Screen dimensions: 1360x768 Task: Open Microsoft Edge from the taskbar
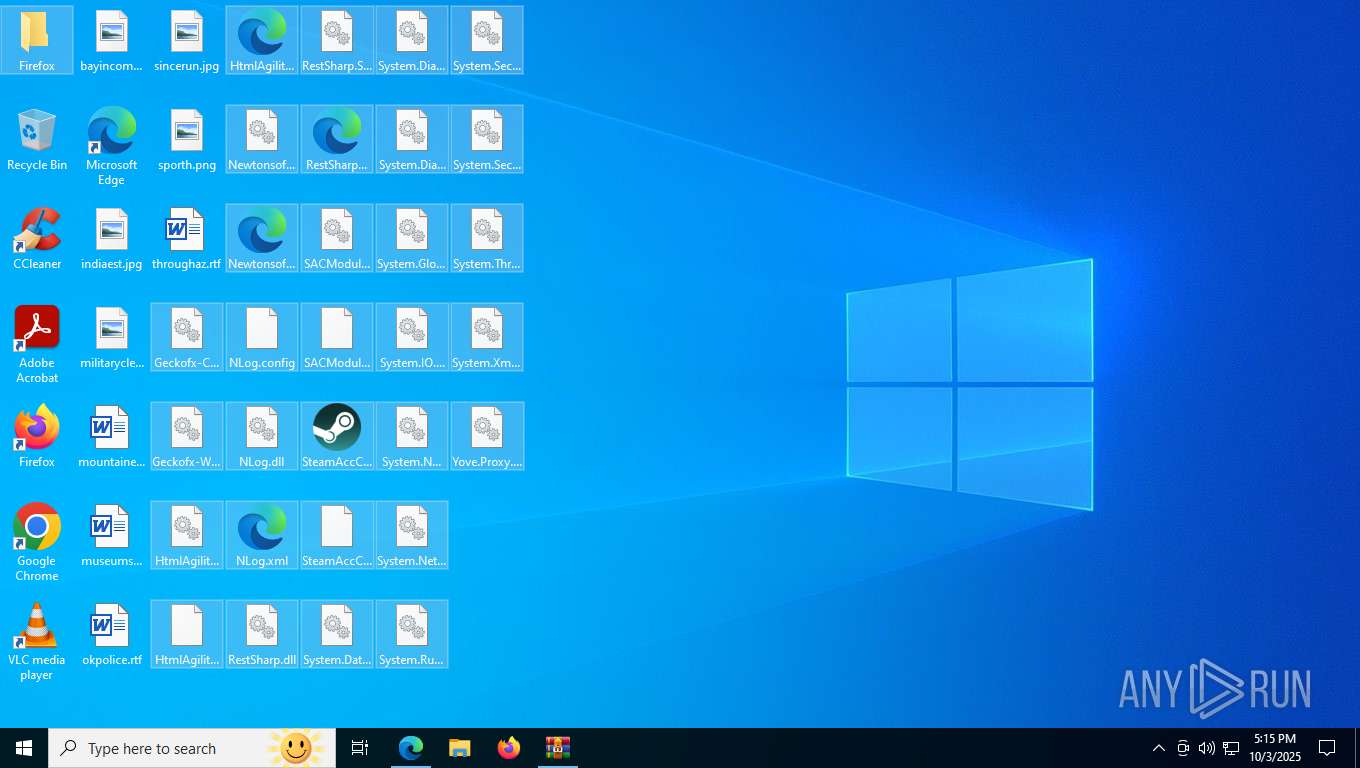pos(411,748)
